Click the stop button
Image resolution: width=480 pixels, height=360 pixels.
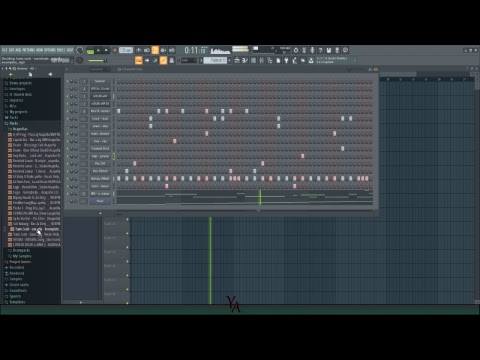tap(106, 50)
